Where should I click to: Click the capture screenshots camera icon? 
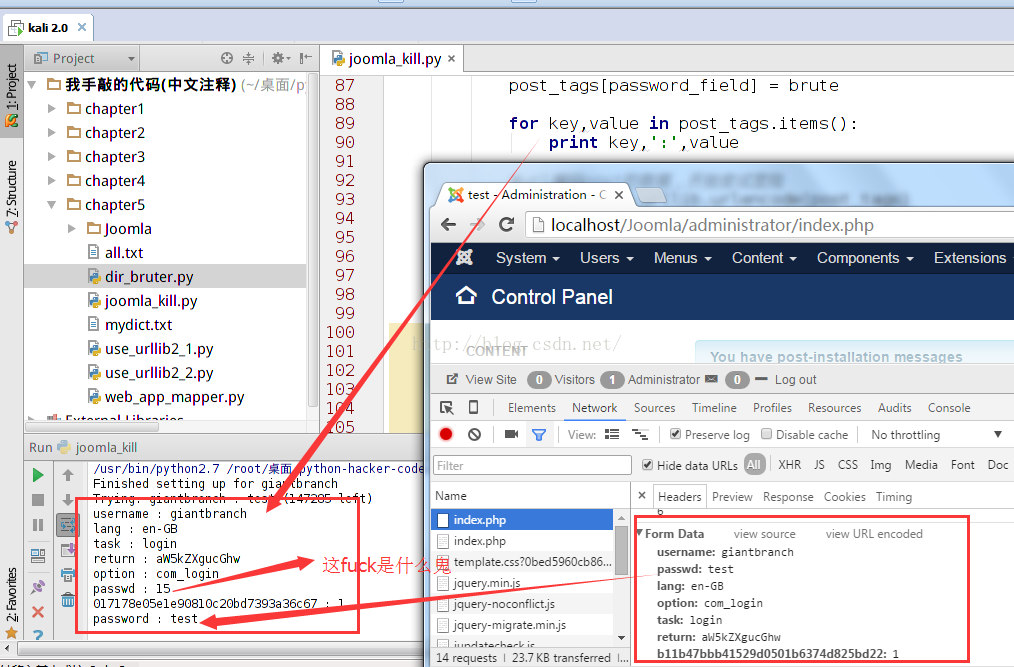pos(511,434)
